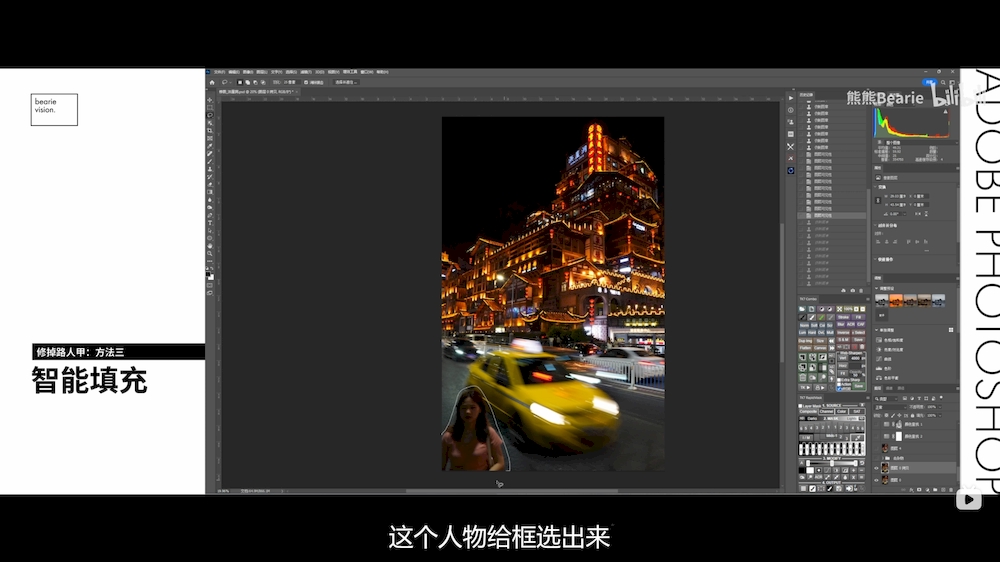Screen dimensions: 1000x562
Task: Select the Eyedropper tool
Action: point(210,146)
